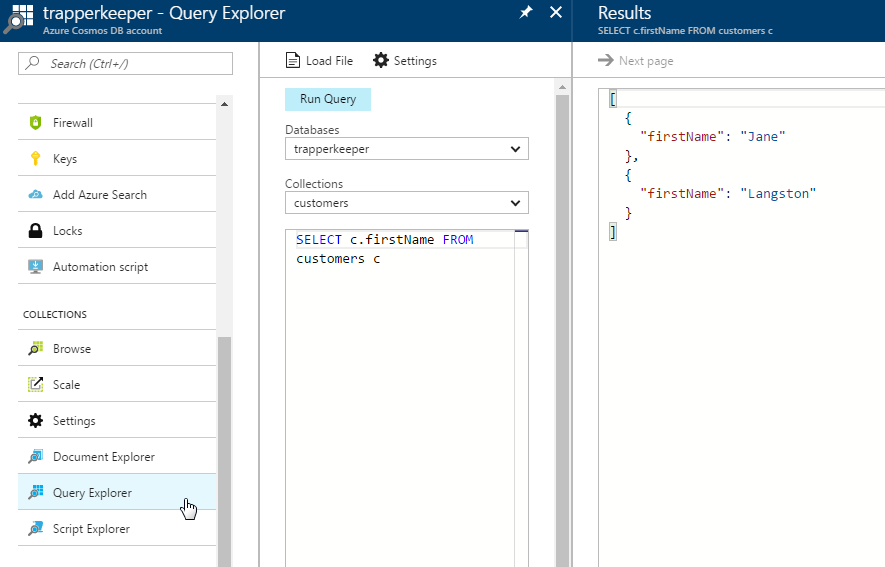Click the toolbar Settings gear icon

pyautogui.click(x=381, y=60)
